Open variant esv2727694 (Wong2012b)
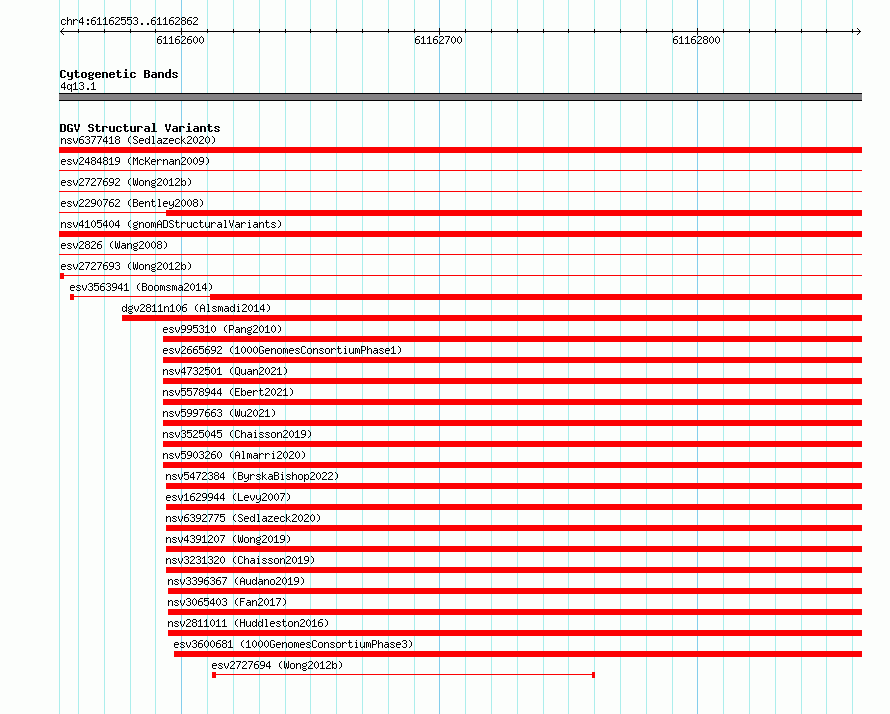890x714 pixels. pos(277,665)
